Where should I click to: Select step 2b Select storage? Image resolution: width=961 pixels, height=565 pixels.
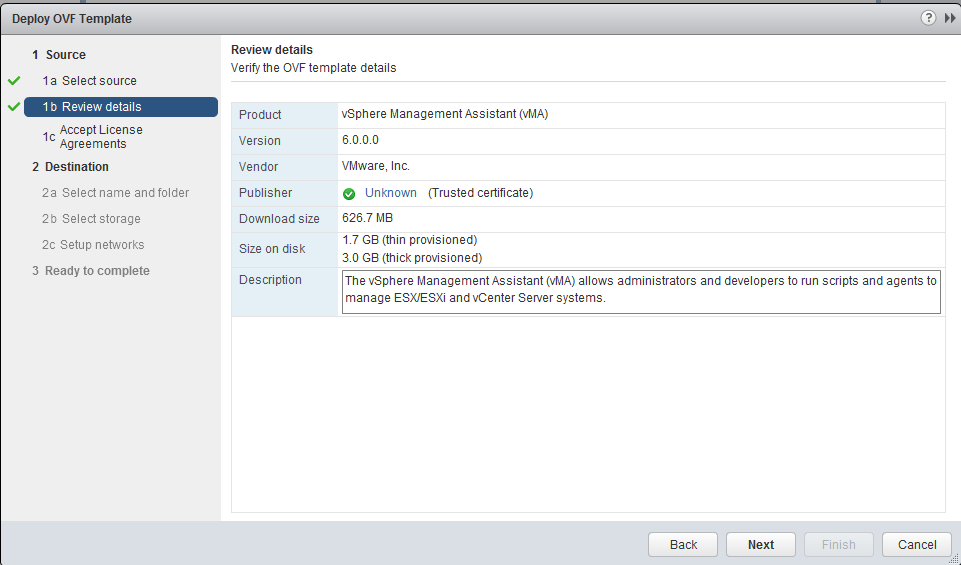click(x=91, y=219)
